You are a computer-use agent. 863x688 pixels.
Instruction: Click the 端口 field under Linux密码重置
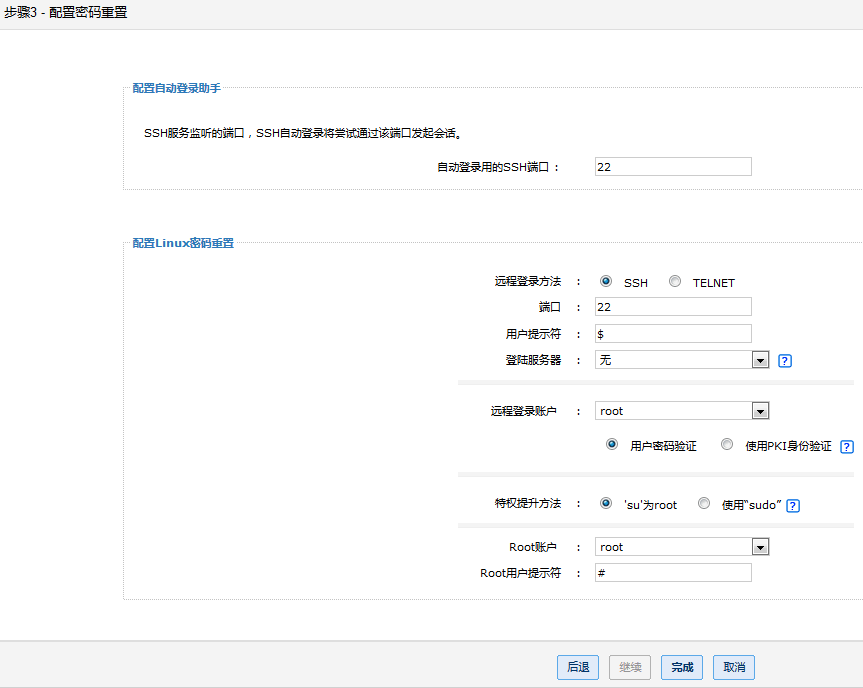tap(672, 307)
